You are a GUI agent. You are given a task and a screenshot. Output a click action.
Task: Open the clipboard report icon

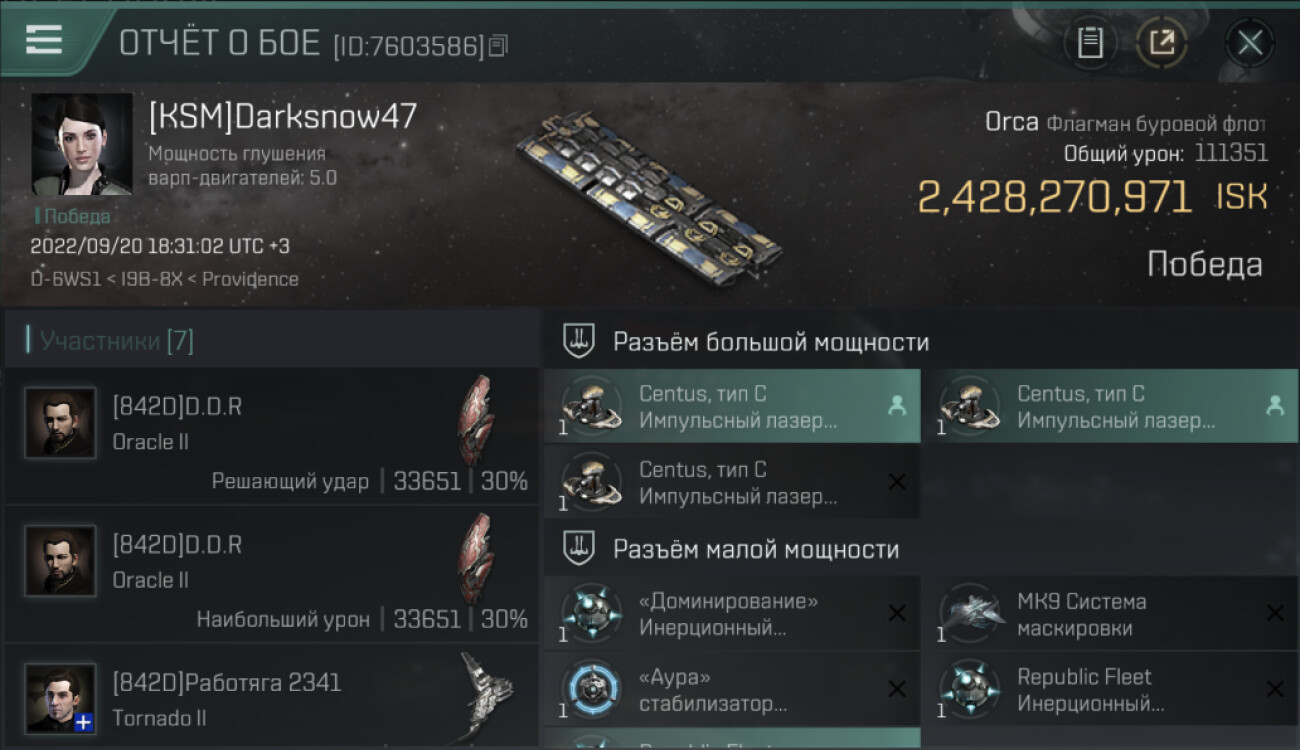1090,43
